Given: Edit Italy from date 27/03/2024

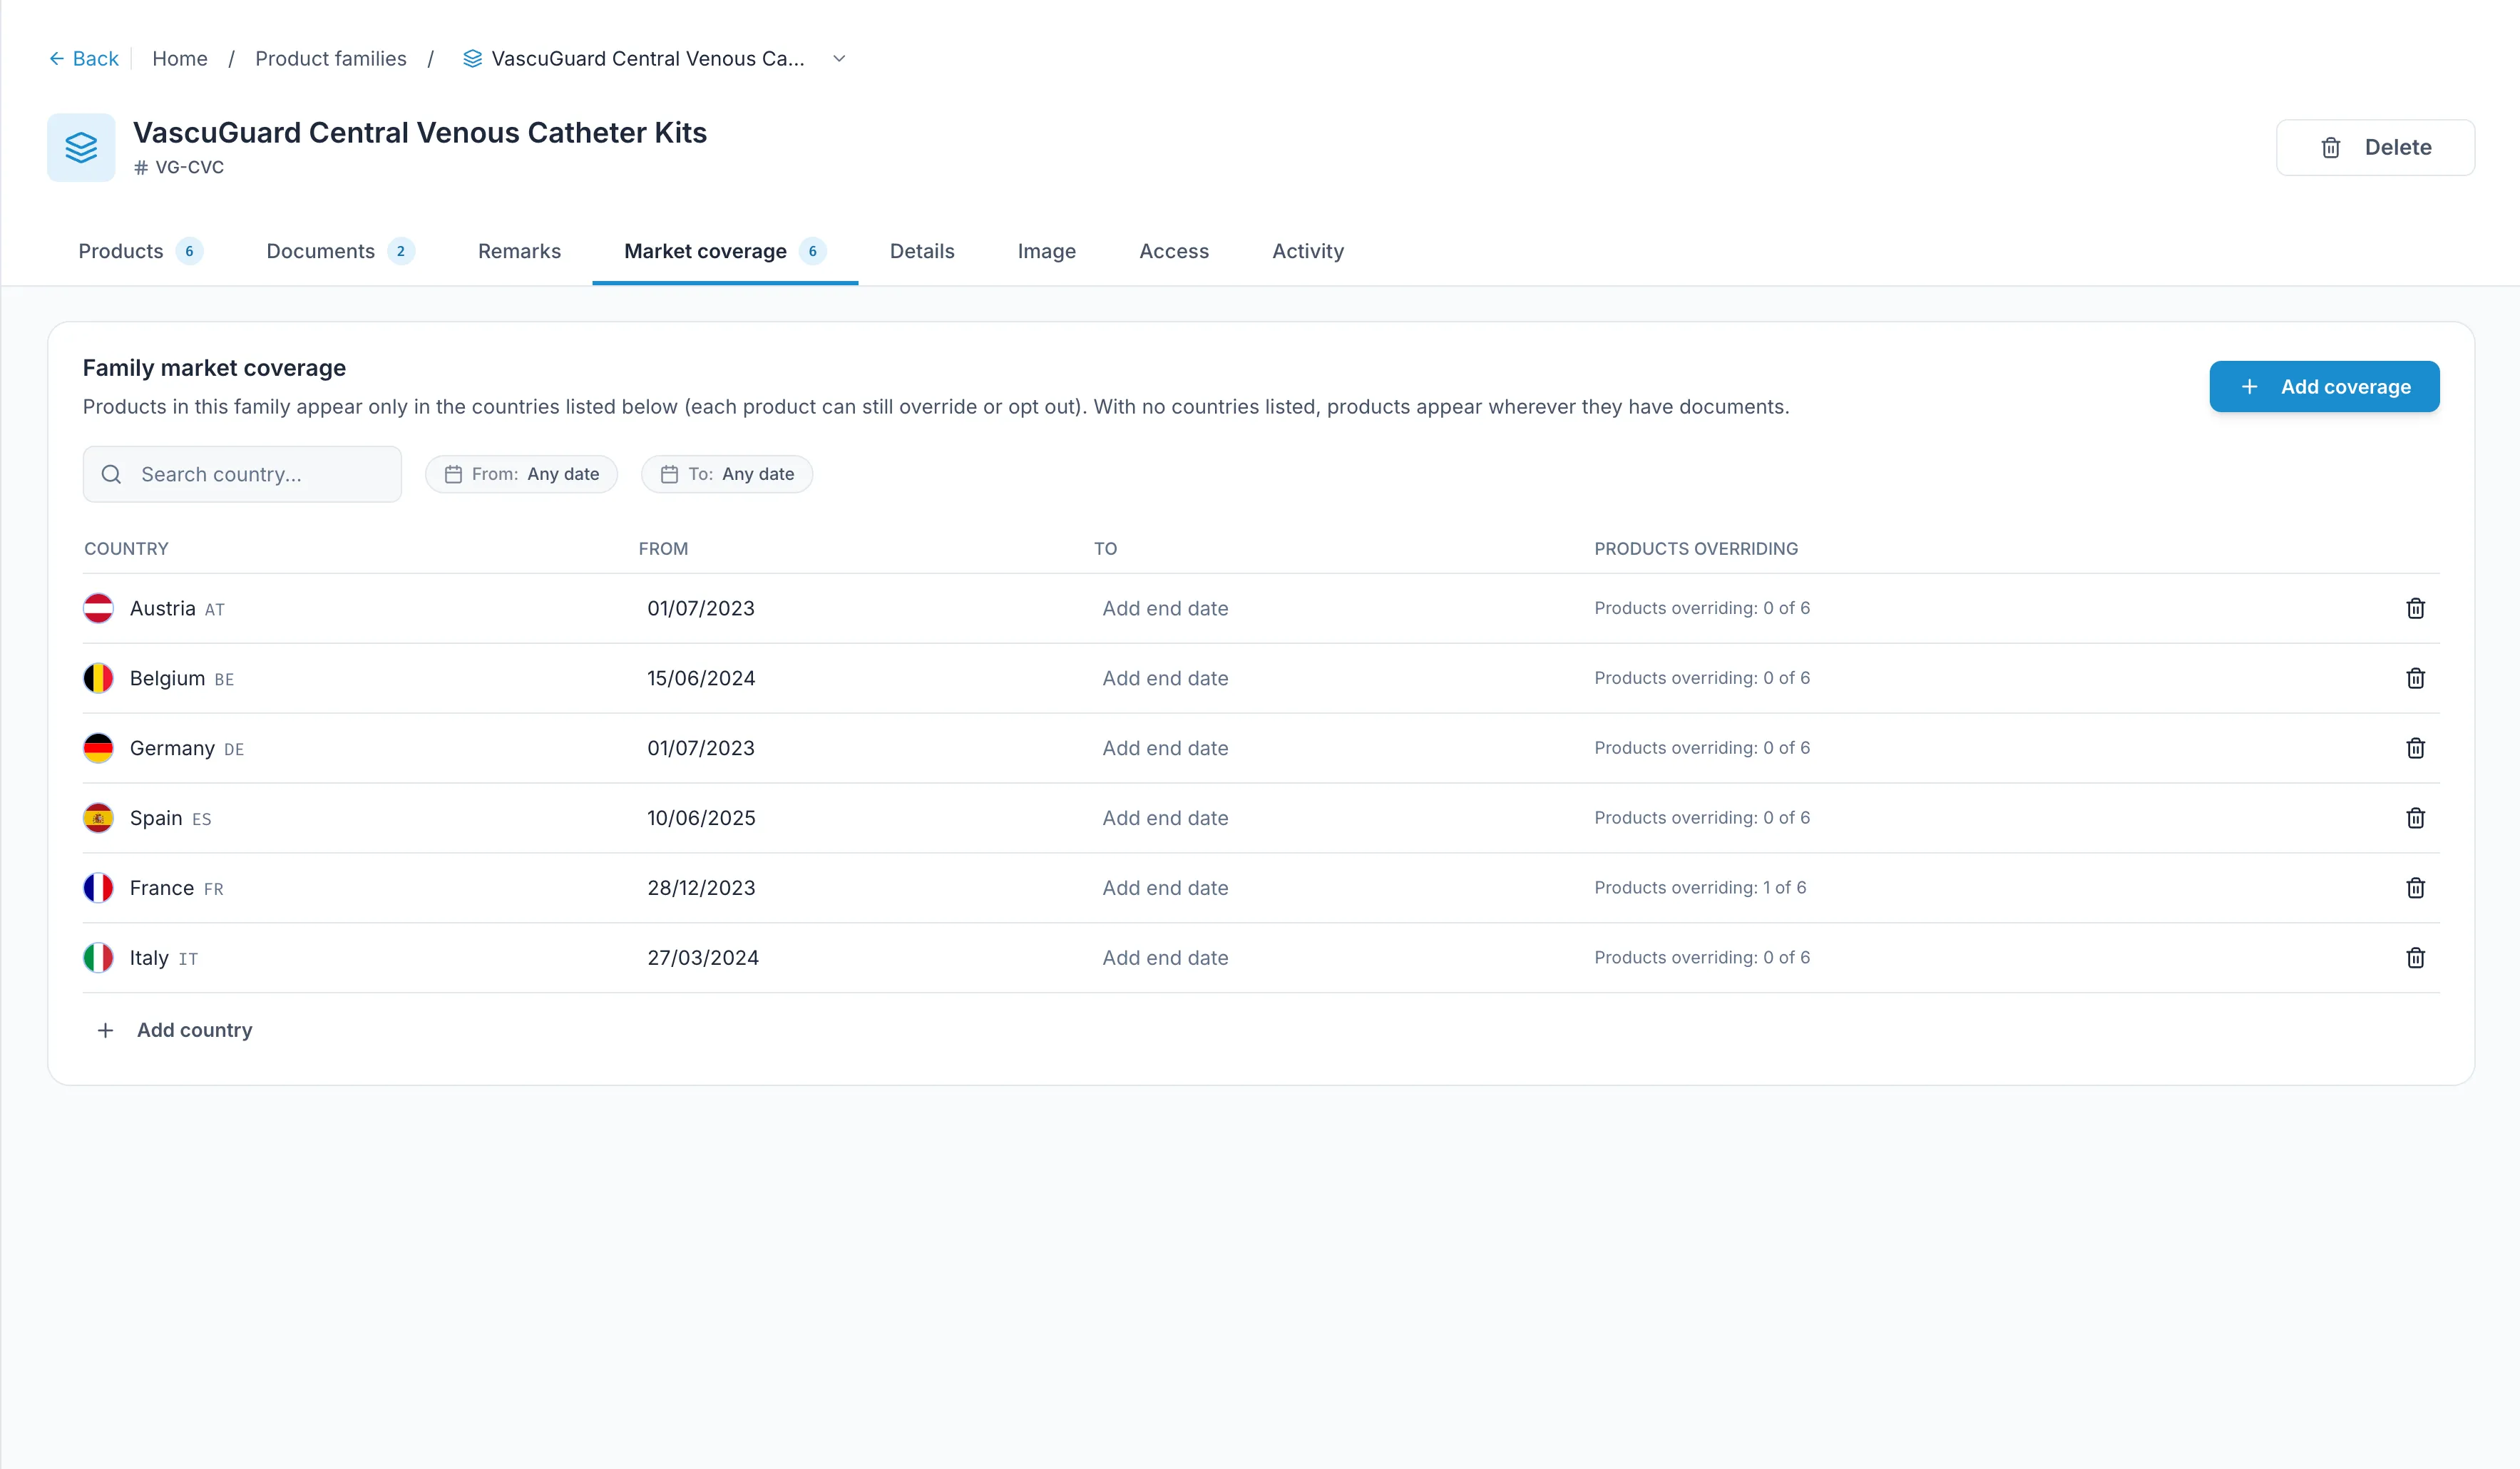Looking at the screenshot, I should [703, 958].
